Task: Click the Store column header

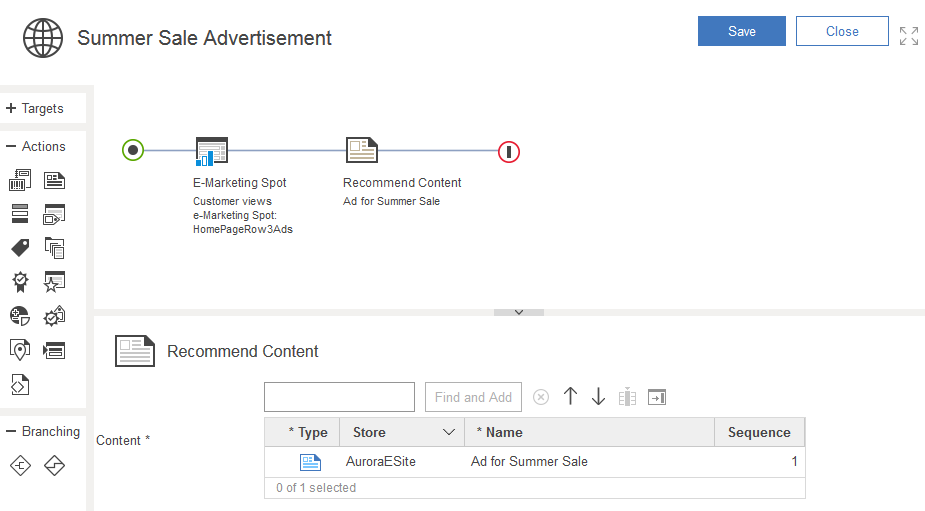Action: tap(402, 433)
